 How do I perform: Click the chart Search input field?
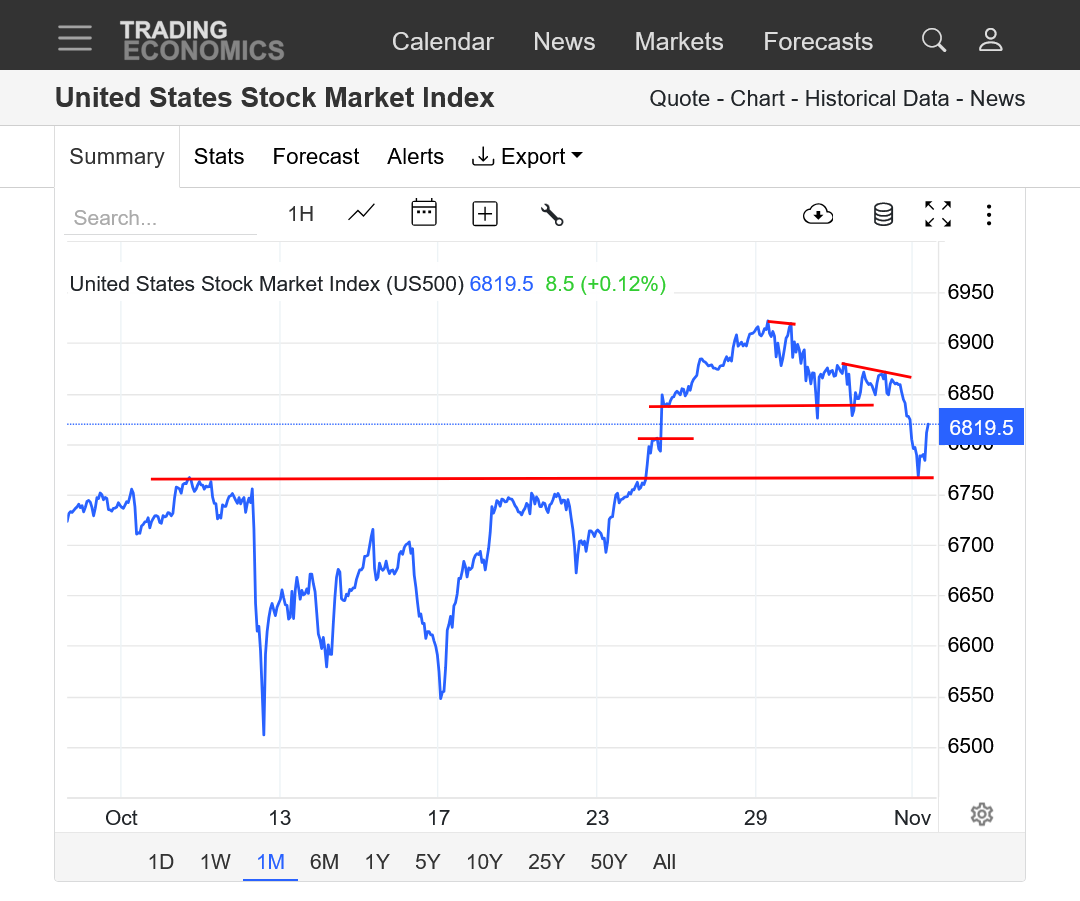coord(160,218)
